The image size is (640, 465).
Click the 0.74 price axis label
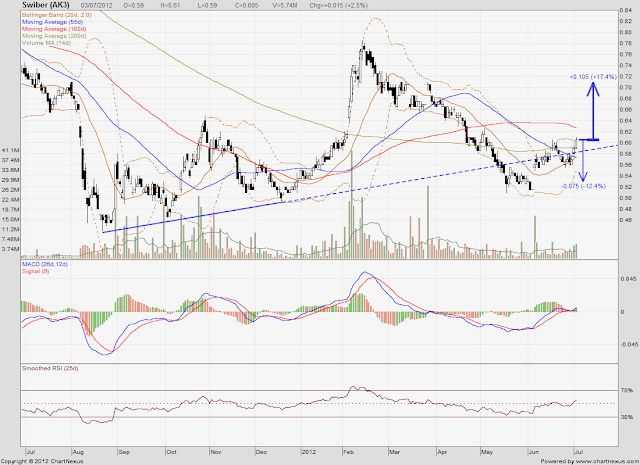626,65
